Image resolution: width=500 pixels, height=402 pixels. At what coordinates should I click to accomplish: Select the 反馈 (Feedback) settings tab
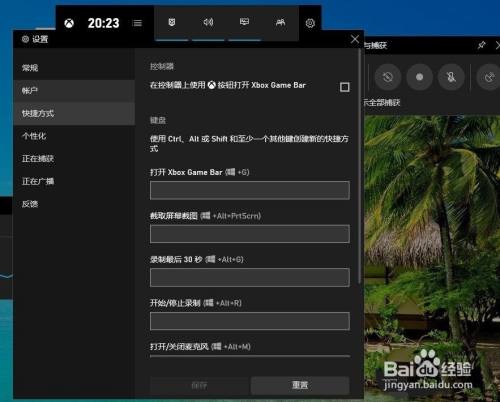click(74, 204)
